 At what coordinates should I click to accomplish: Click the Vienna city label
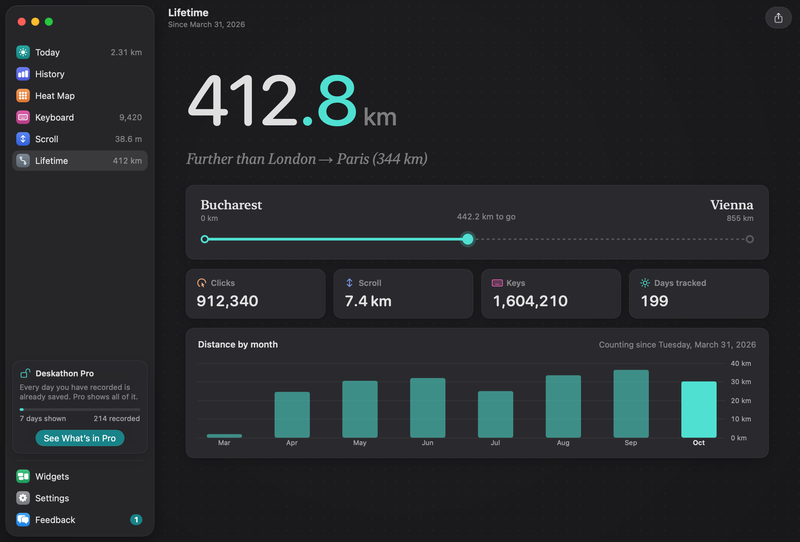(x=732, y=205)
